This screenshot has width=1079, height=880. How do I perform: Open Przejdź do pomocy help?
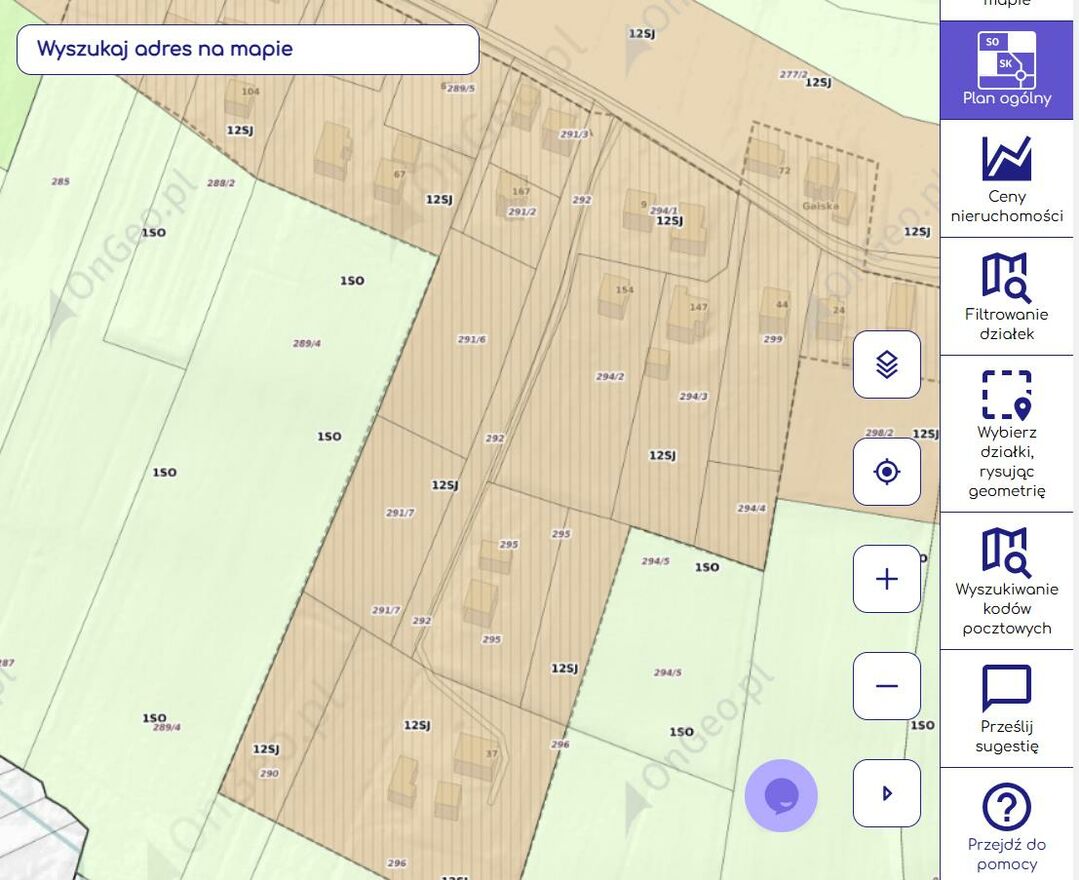coord(1006,826)
